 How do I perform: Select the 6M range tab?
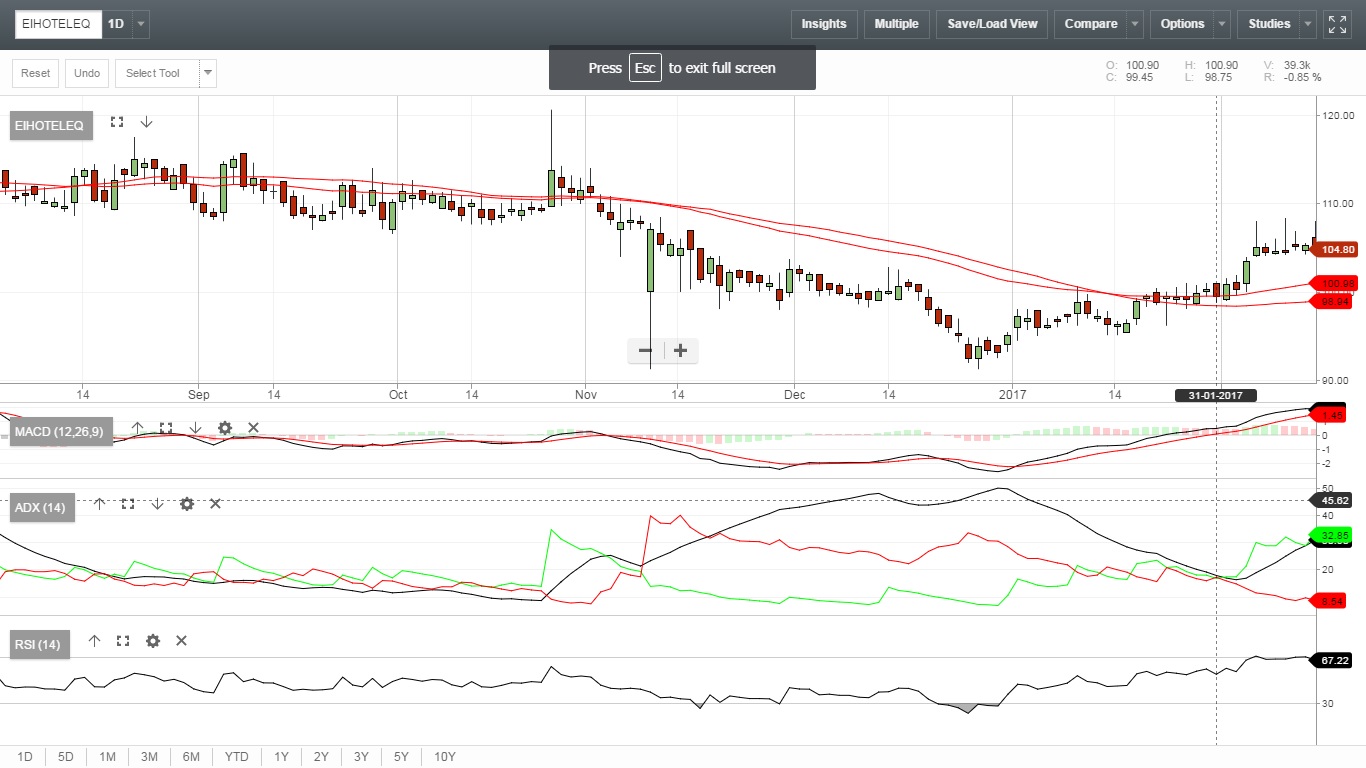tap(191, 757)
